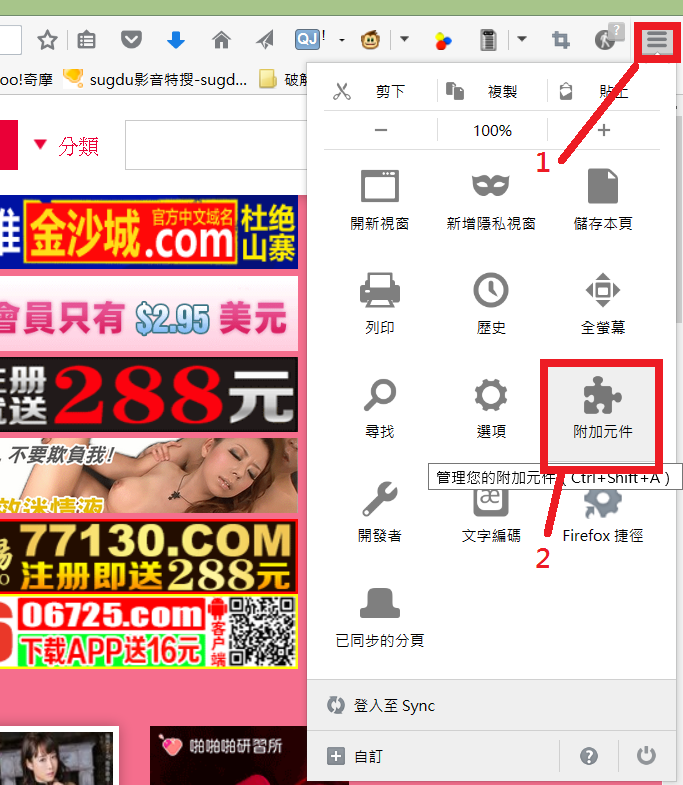Open the Greasemonkey monkey icon dropdown arrow
This screenshot has width=683, height=785.
pos(405,40)
